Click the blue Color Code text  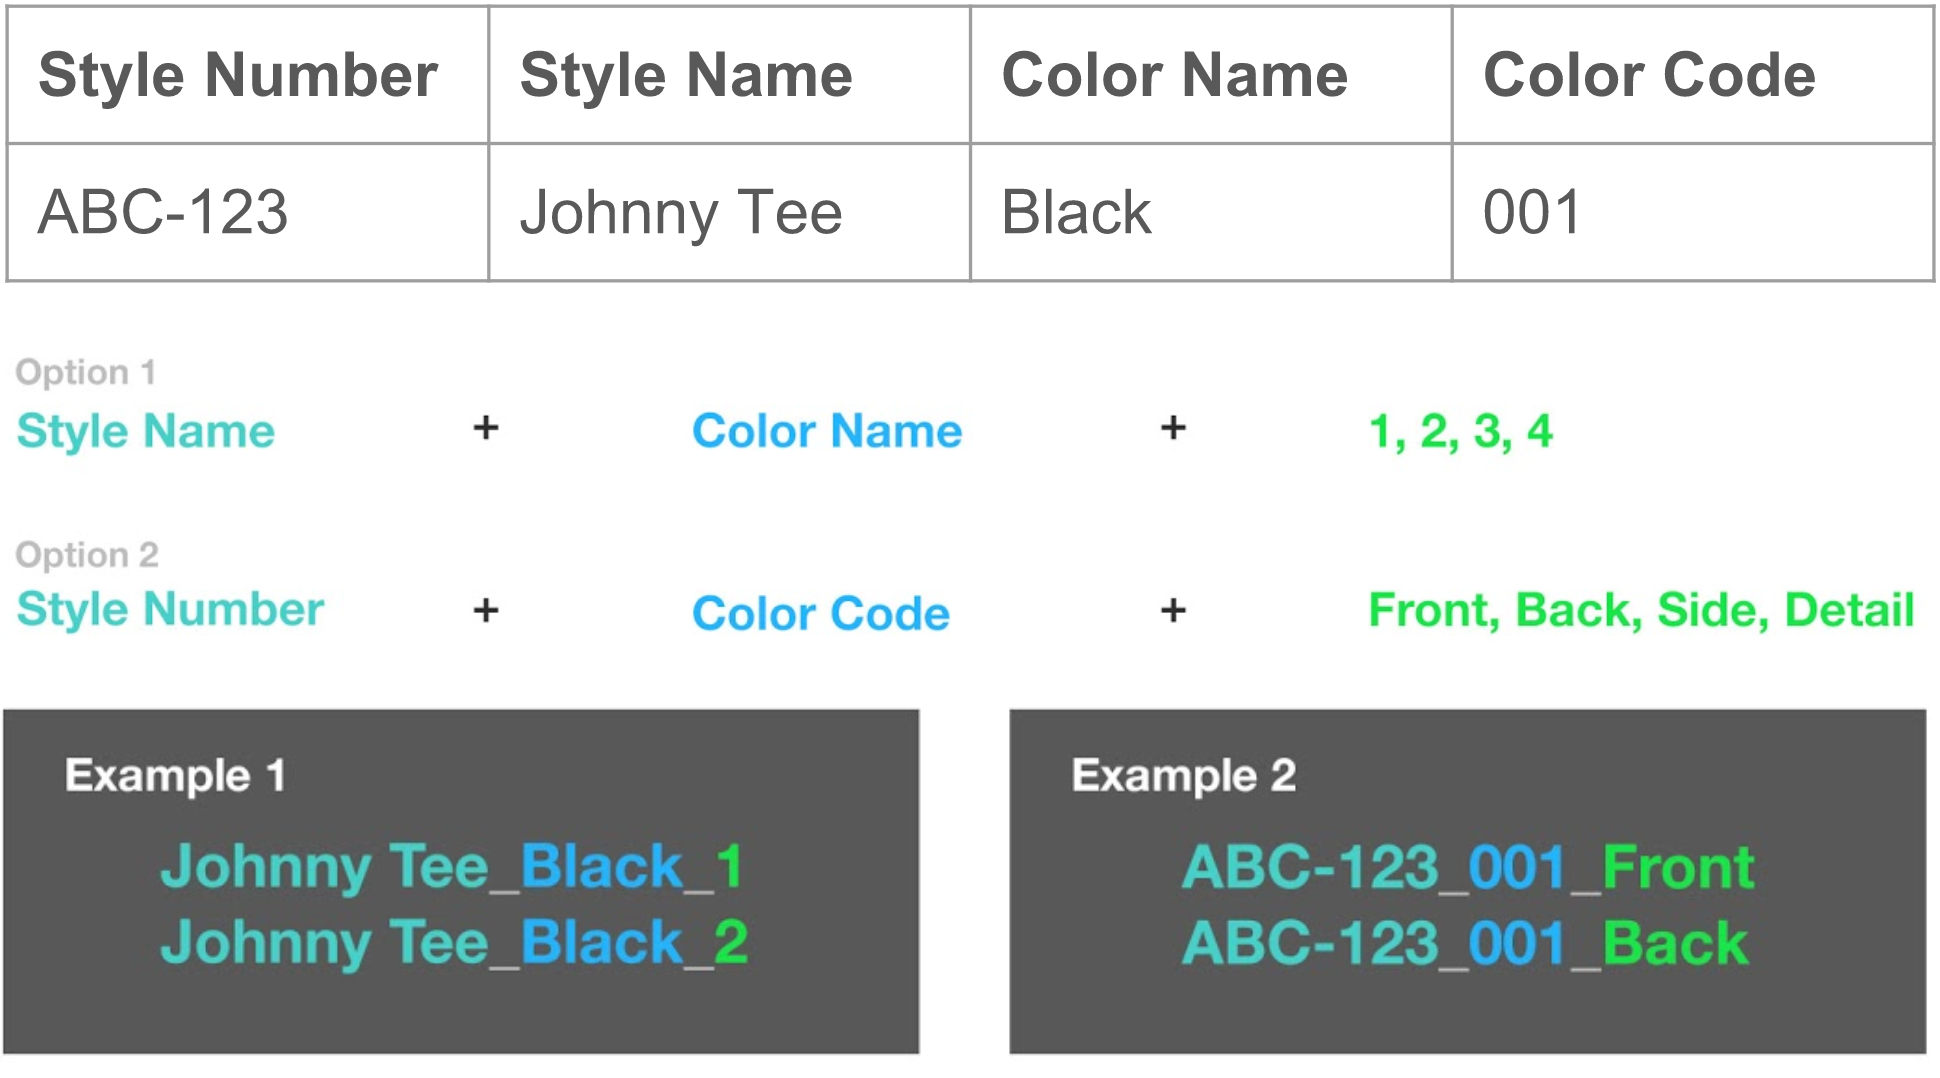pyautogui.click(x=821, y=613)
